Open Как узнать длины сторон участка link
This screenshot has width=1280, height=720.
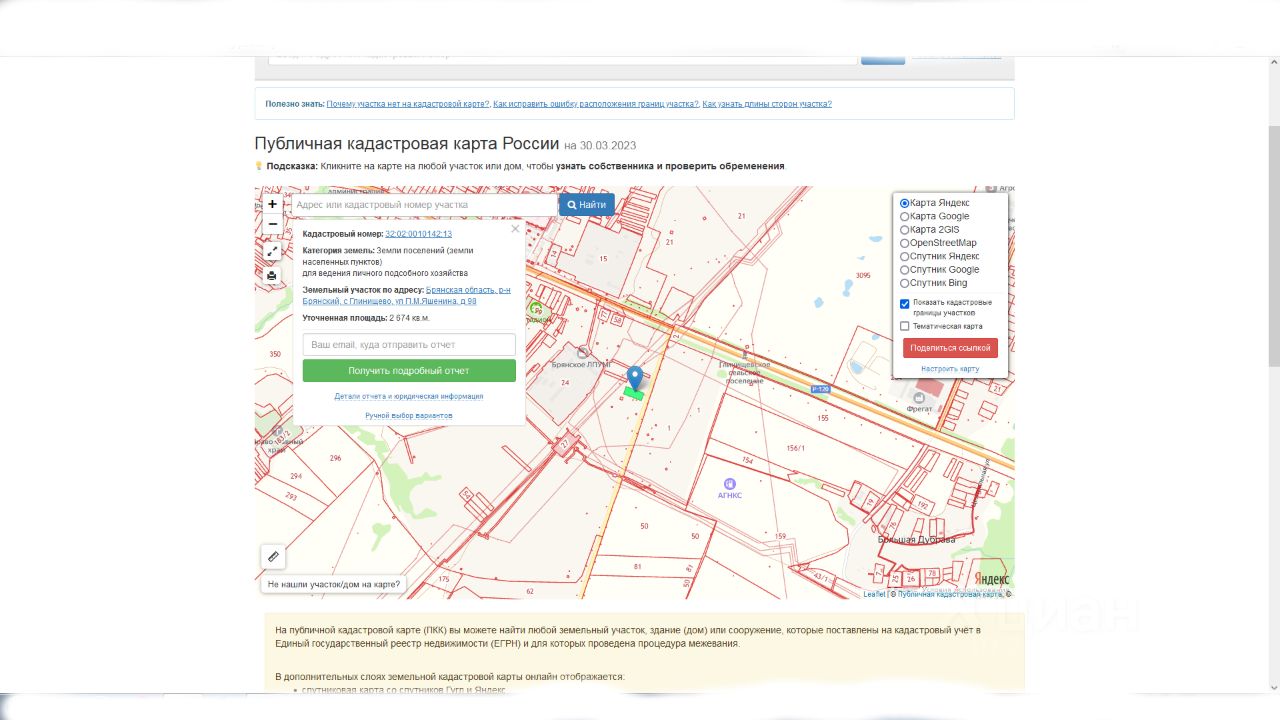tap(767, 104)
